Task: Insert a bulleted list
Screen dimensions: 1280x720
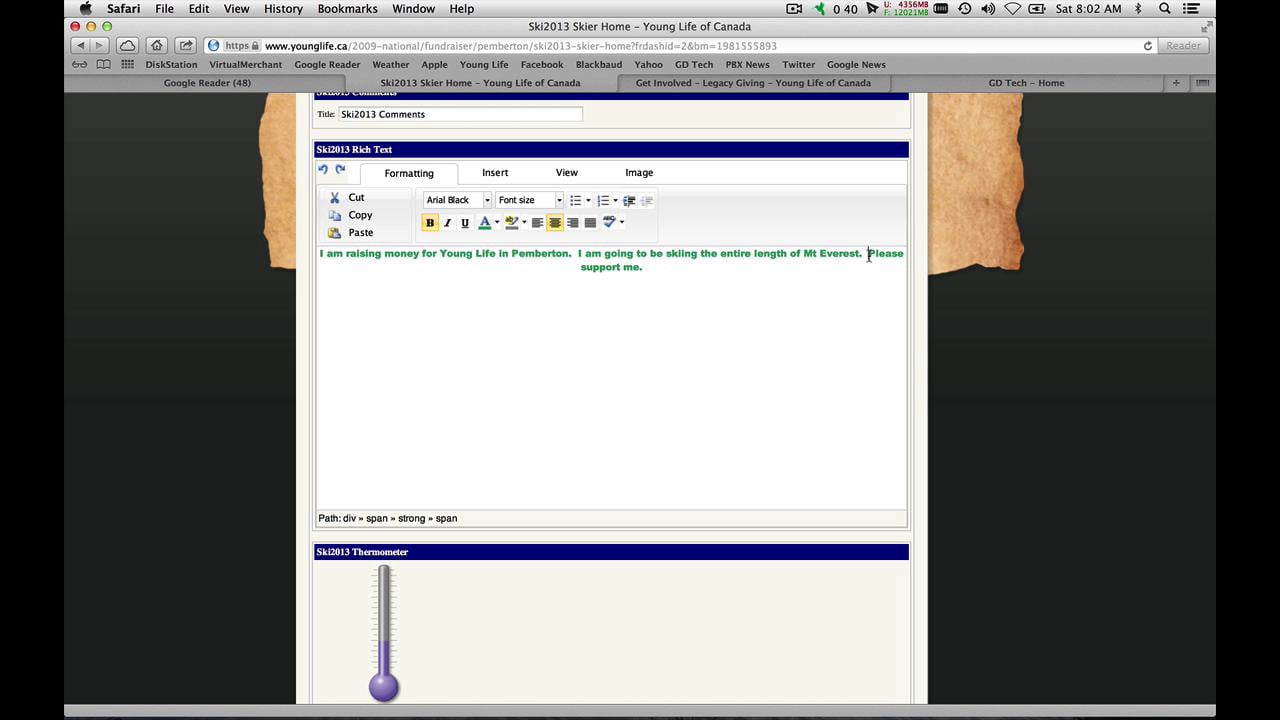Action: click(575, 201)
